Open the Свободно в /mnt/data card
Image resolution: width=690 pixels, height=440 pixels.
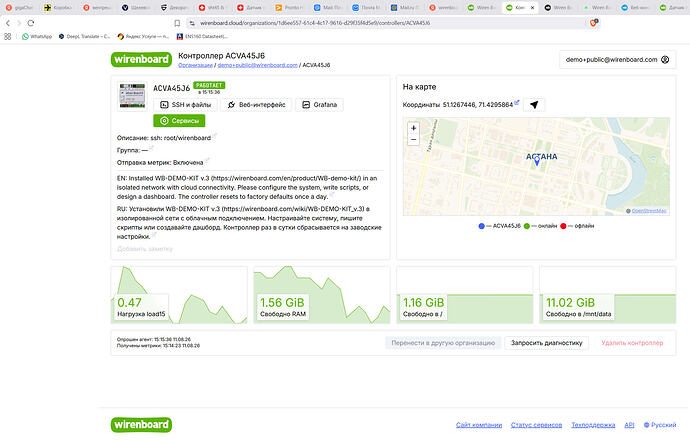click(608, 295)
